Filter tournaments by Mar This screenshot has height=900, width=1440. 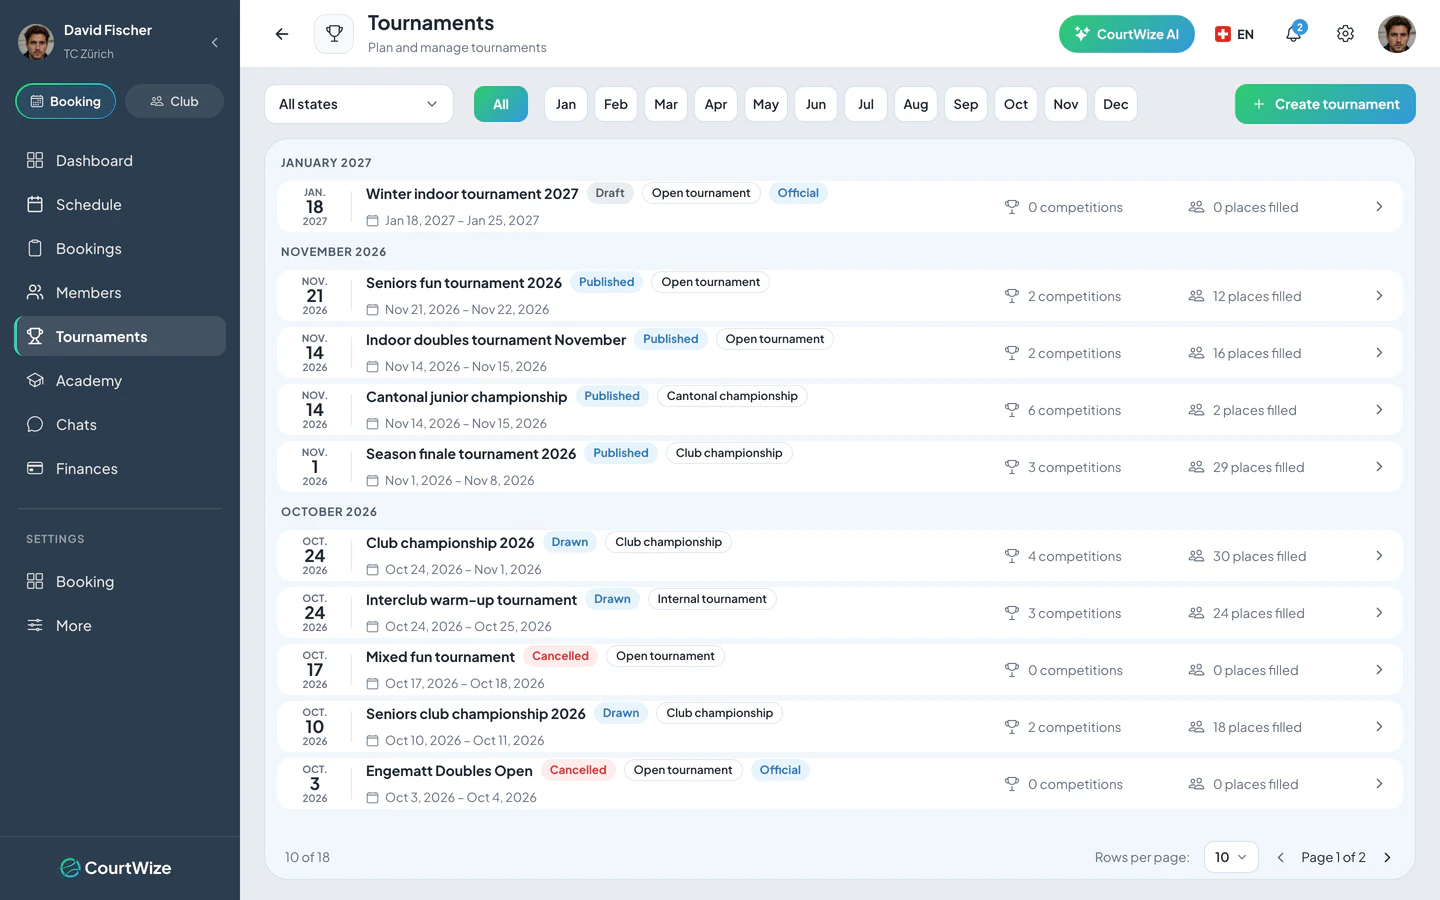pyautogui.click(x=666, y=104)
